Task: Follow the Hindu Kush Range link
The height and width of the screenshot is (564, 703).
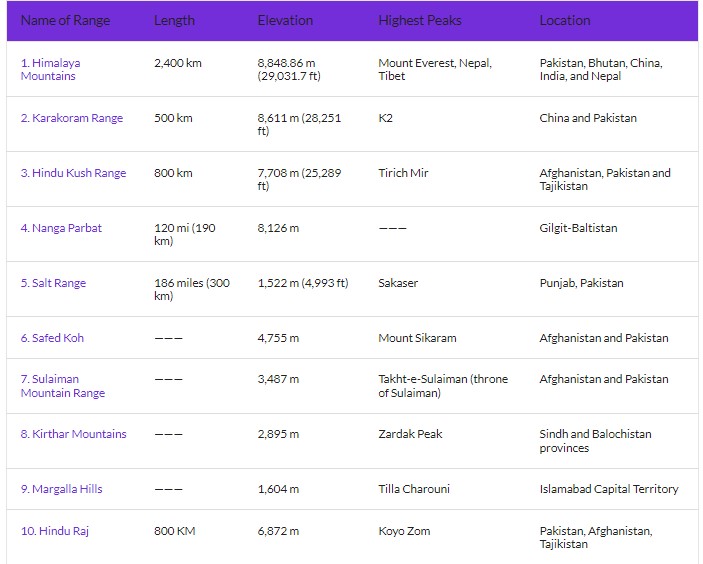Action: pos(74,173)
